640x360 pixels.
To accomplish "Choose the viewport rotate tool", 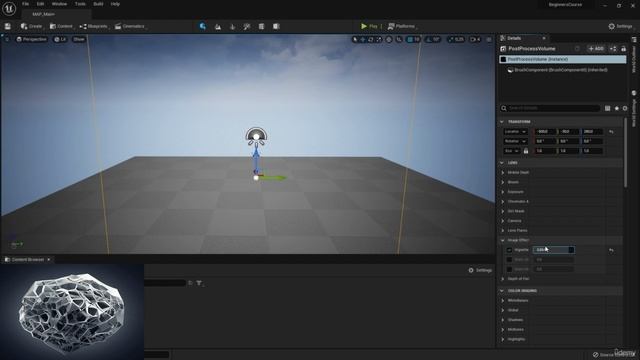I will 371,40.
